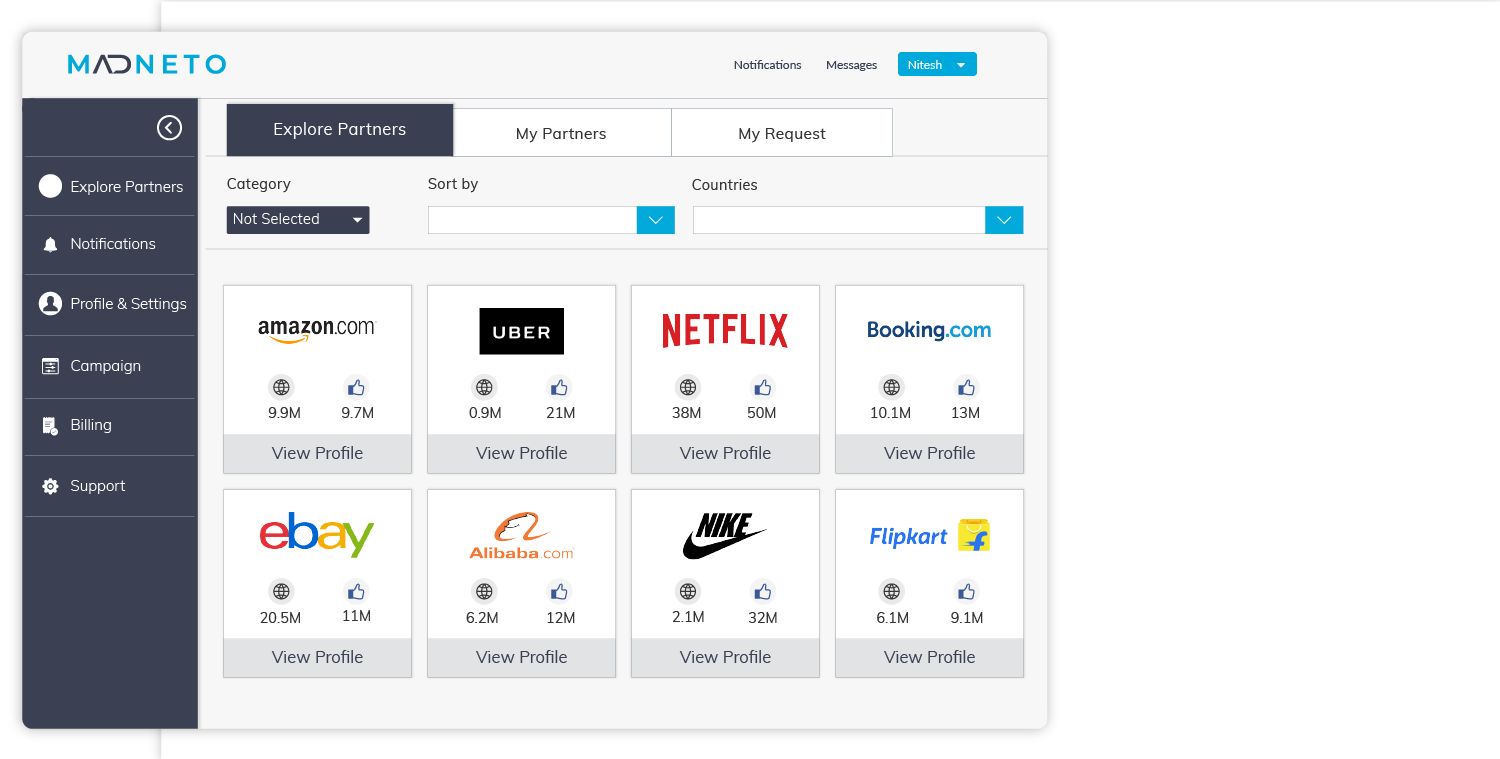Image resolution: width=1500 pixels, height=759 pixels.
Task: View Profile of Netflix
Action: click(x=725, y=453)
